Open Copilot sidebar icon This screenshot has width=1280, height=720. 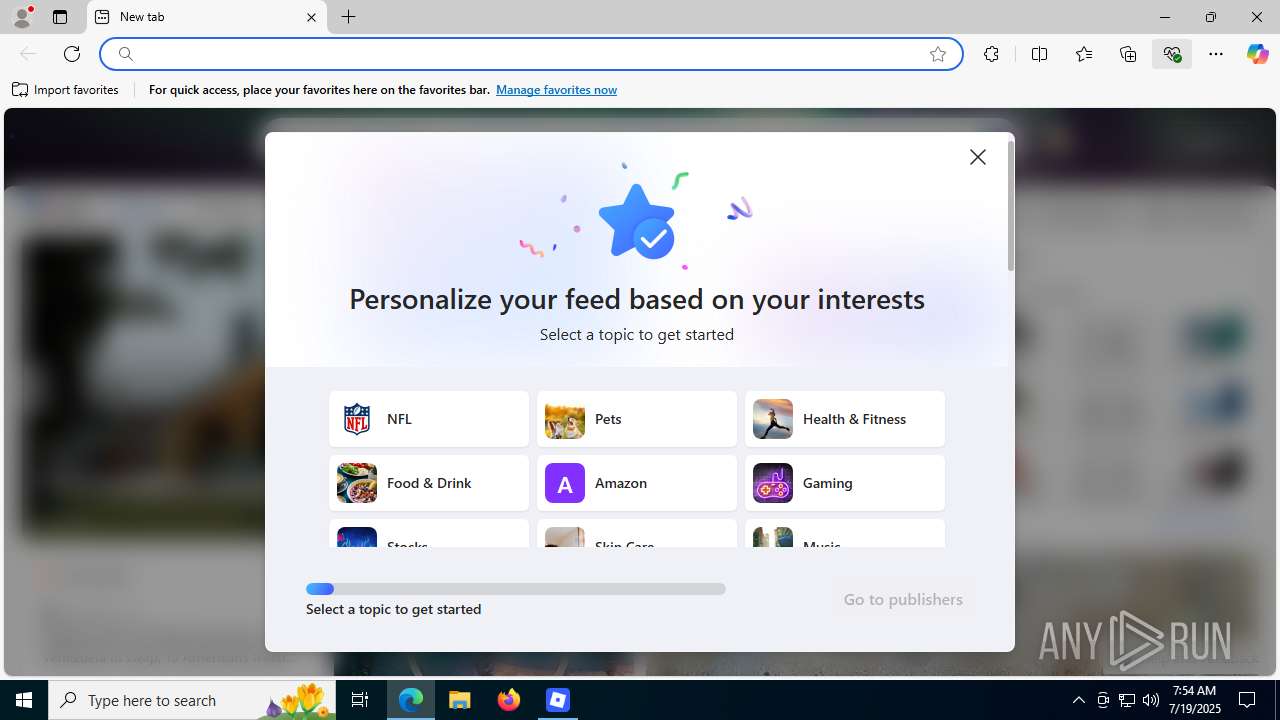(x=1257, y=54)
